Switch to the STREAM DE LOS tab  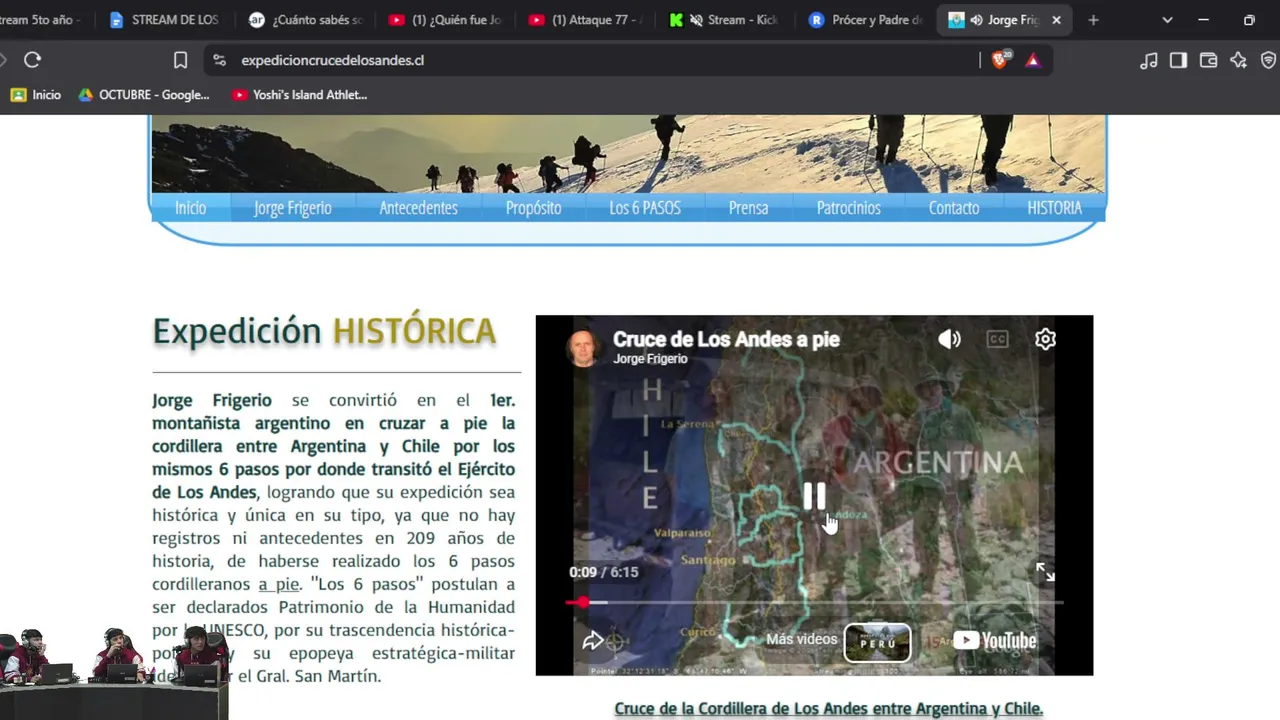[164, 20]
